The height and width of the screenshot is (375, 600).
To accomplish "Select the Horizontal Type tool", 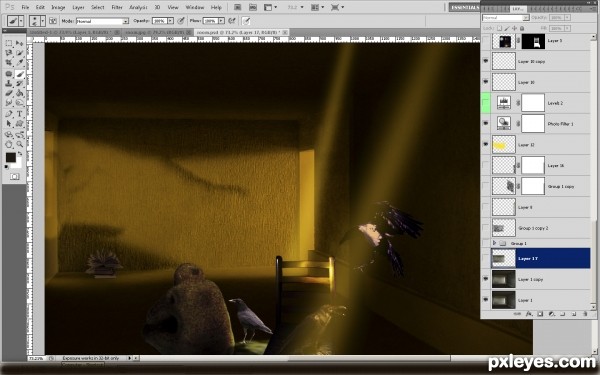I will click(19, 114).
